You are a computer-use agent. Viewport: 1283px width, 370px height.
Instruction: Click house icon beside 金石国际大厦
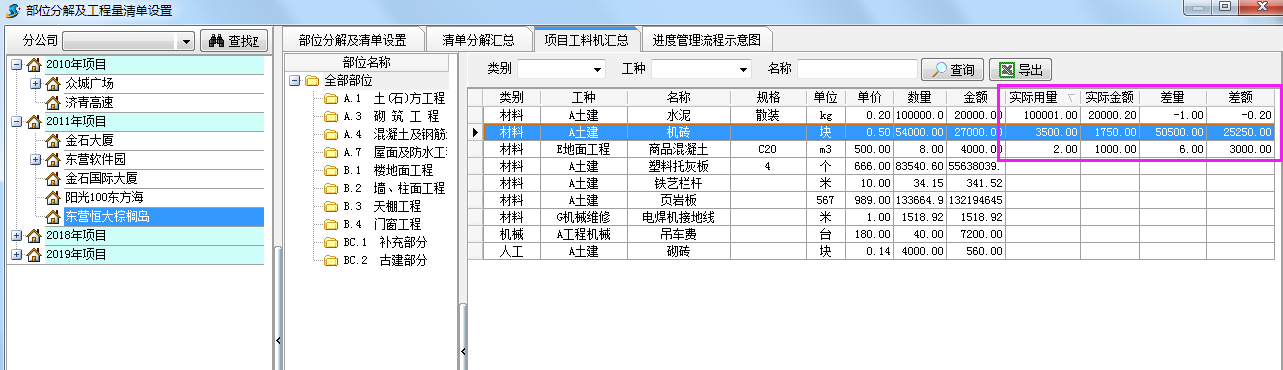coord(54,178)
